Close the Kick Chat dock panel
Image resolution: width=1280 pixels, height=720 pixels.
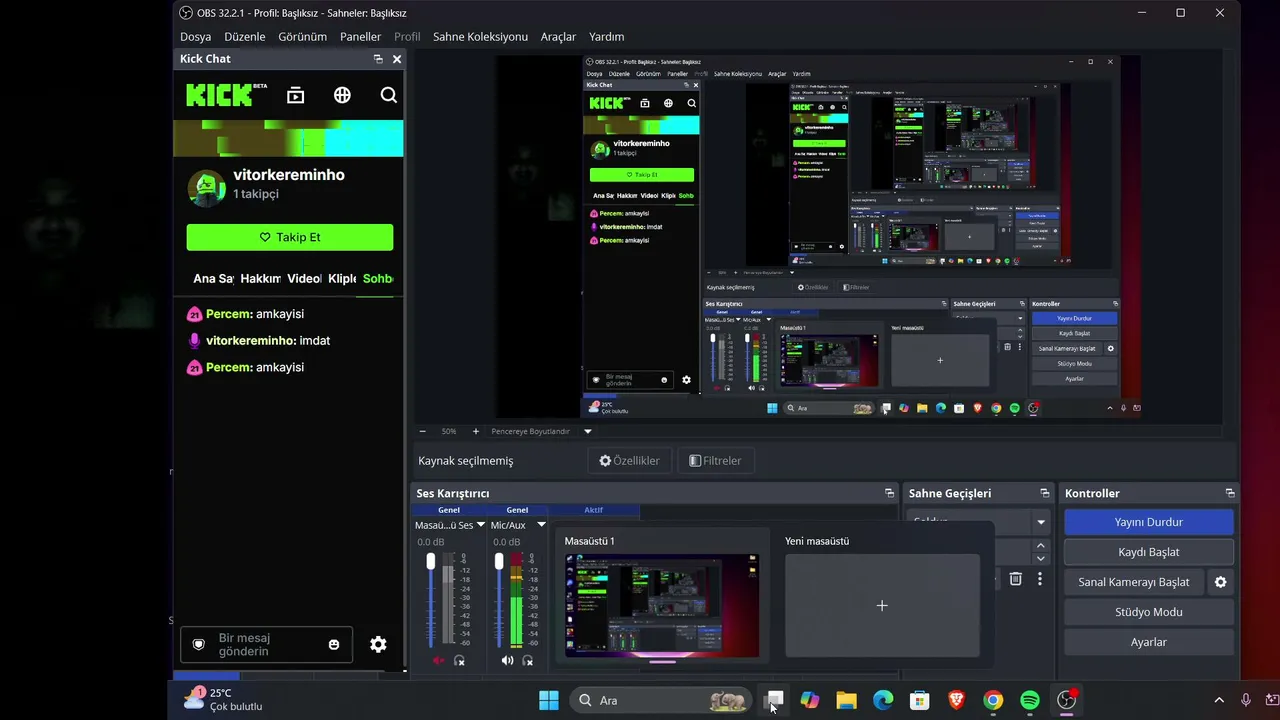coord(397,59)
